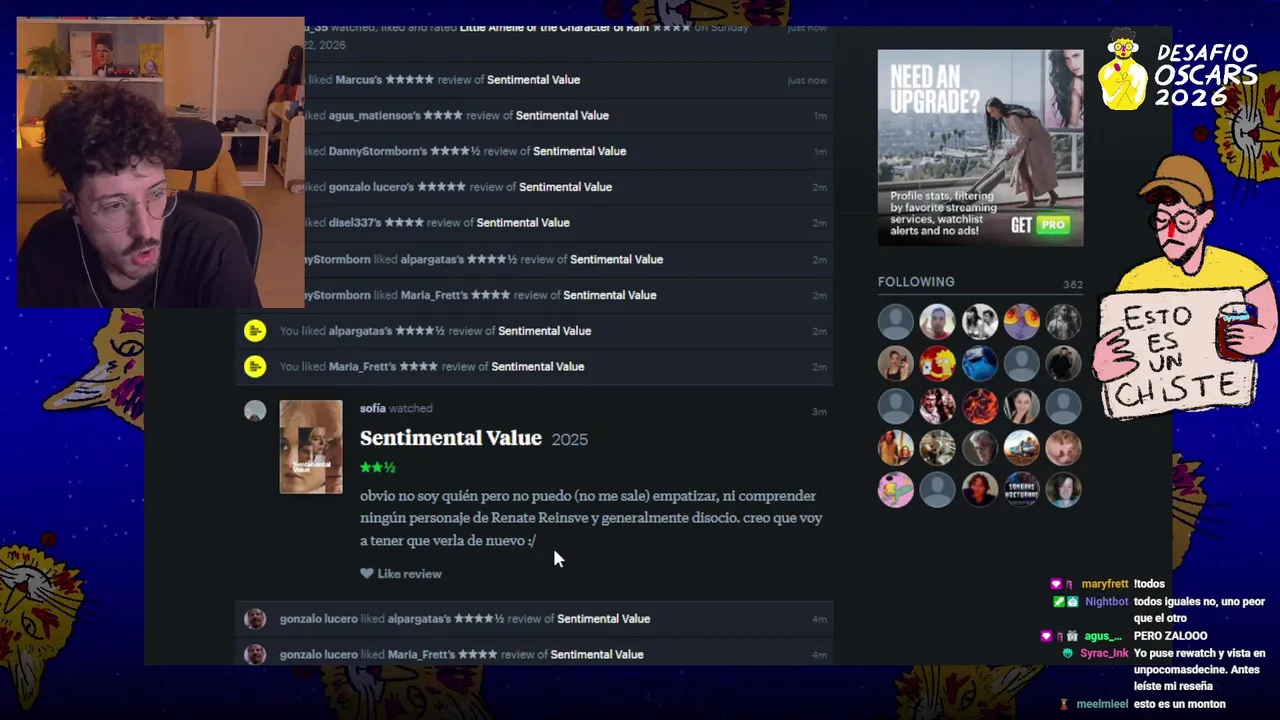Click gonzalo lucero avatar in the Maria_Frett row
Screen dimensions: 1280x720
255,654
